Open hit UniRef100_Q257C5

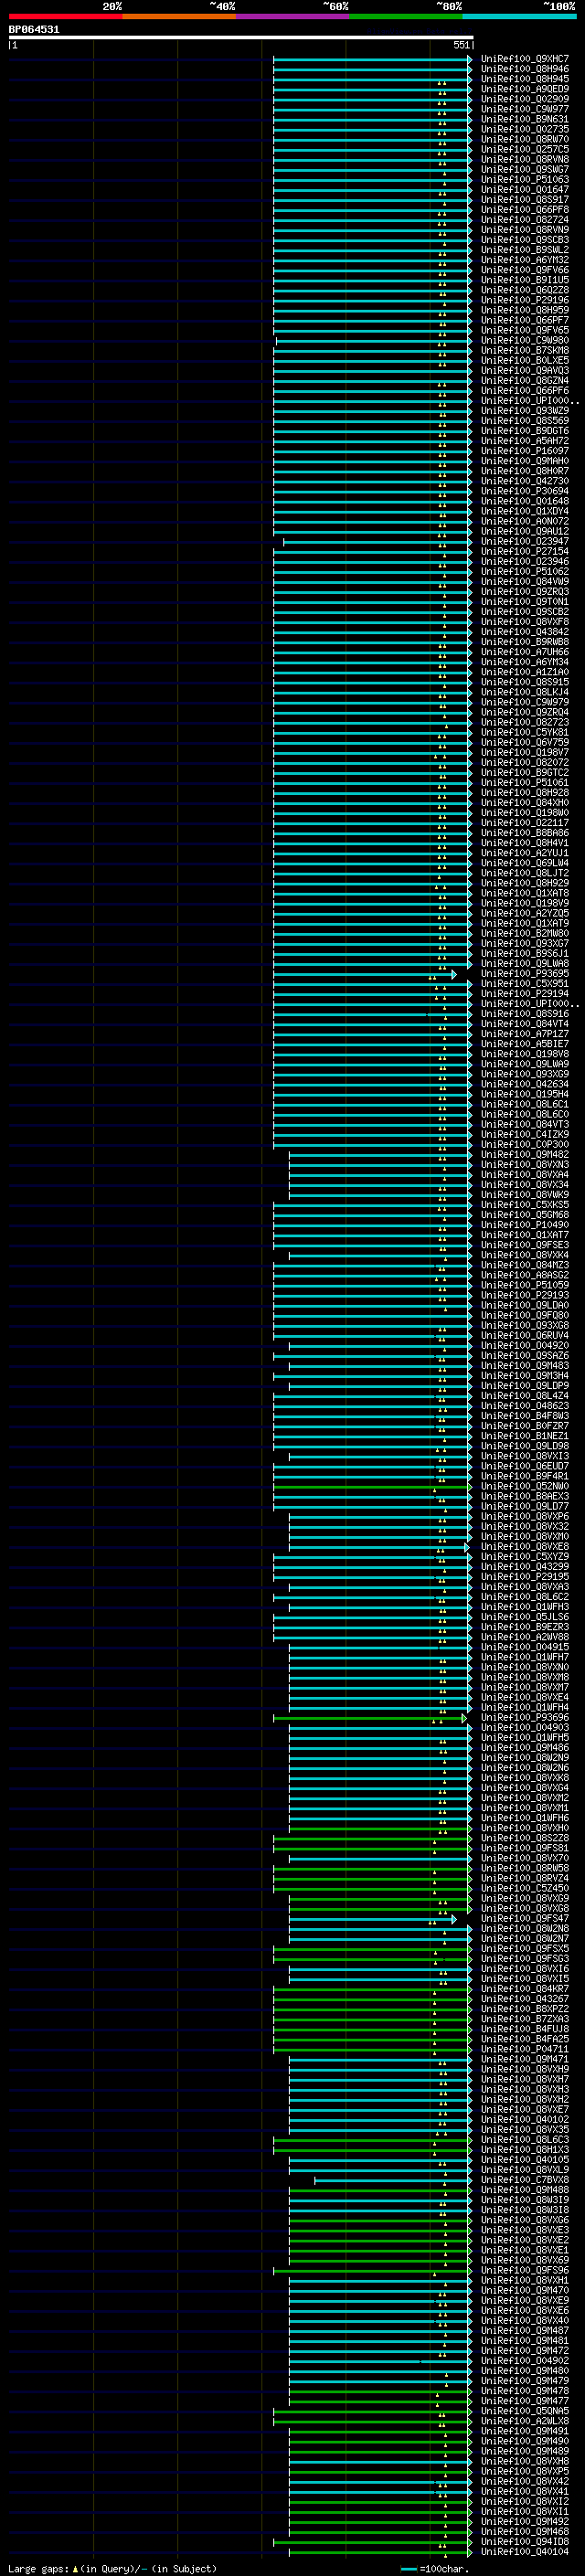(x=525, y=149)
